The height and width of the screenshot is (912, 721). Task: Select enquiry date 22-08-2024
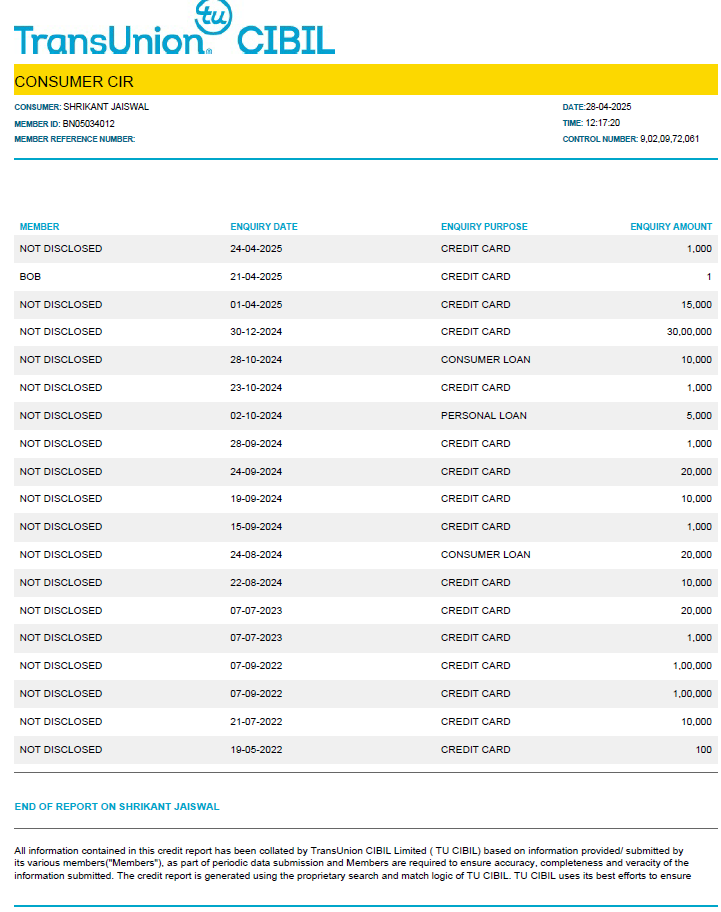(x=256, y=582)
